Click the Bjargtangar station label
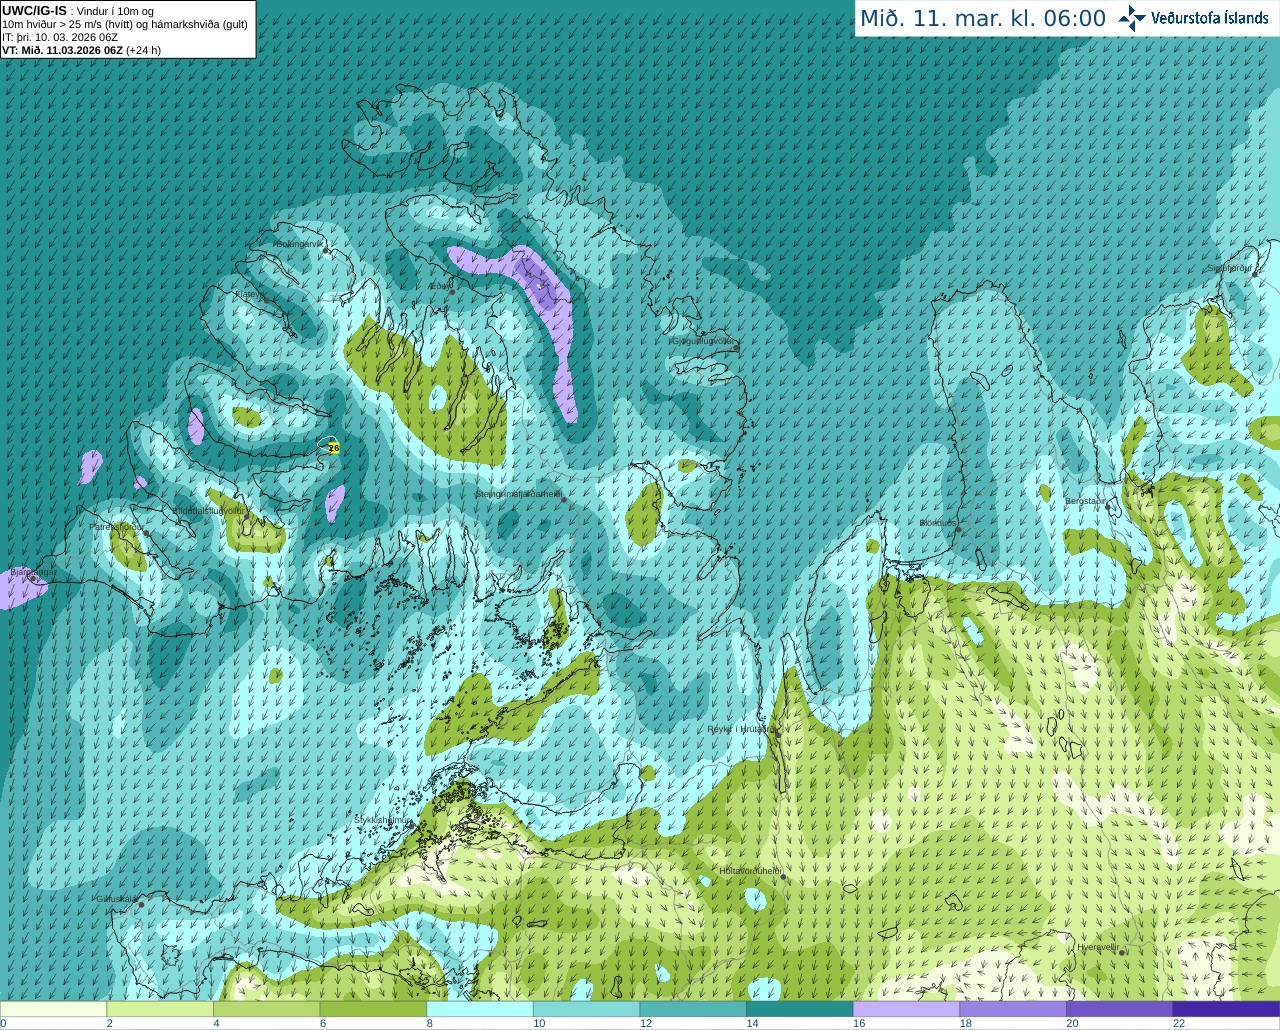The width and height of the screenshot is (1280, 1030). click(33, 572)
